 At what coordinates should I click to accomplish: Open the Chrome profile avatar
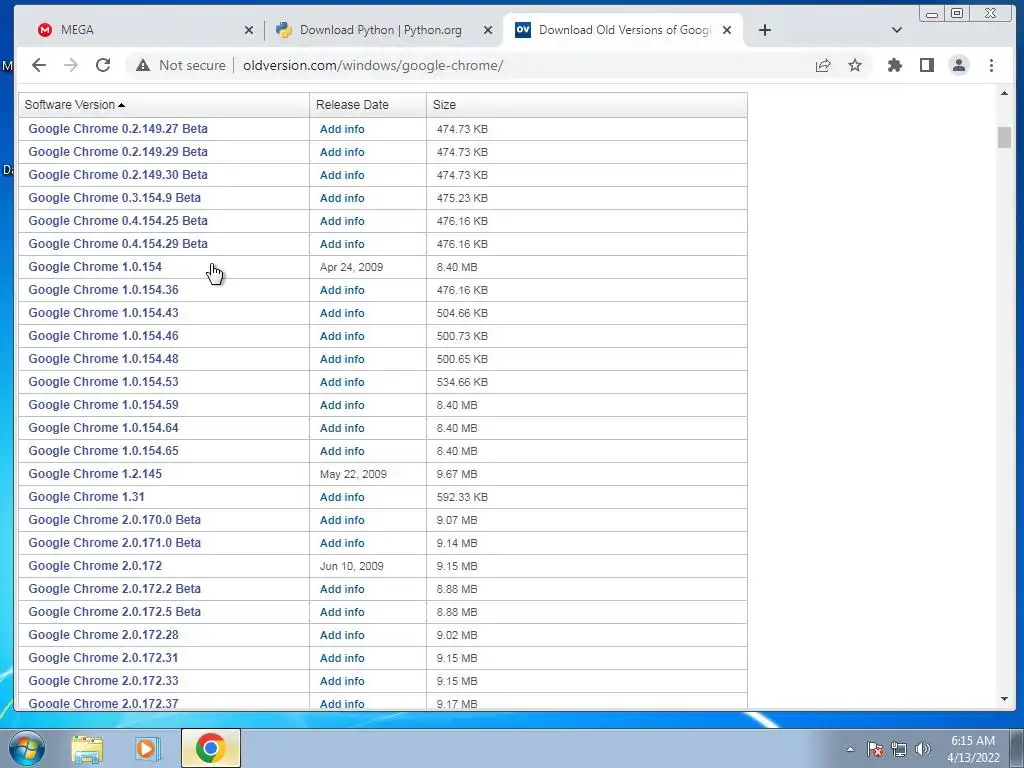[959, 65]
